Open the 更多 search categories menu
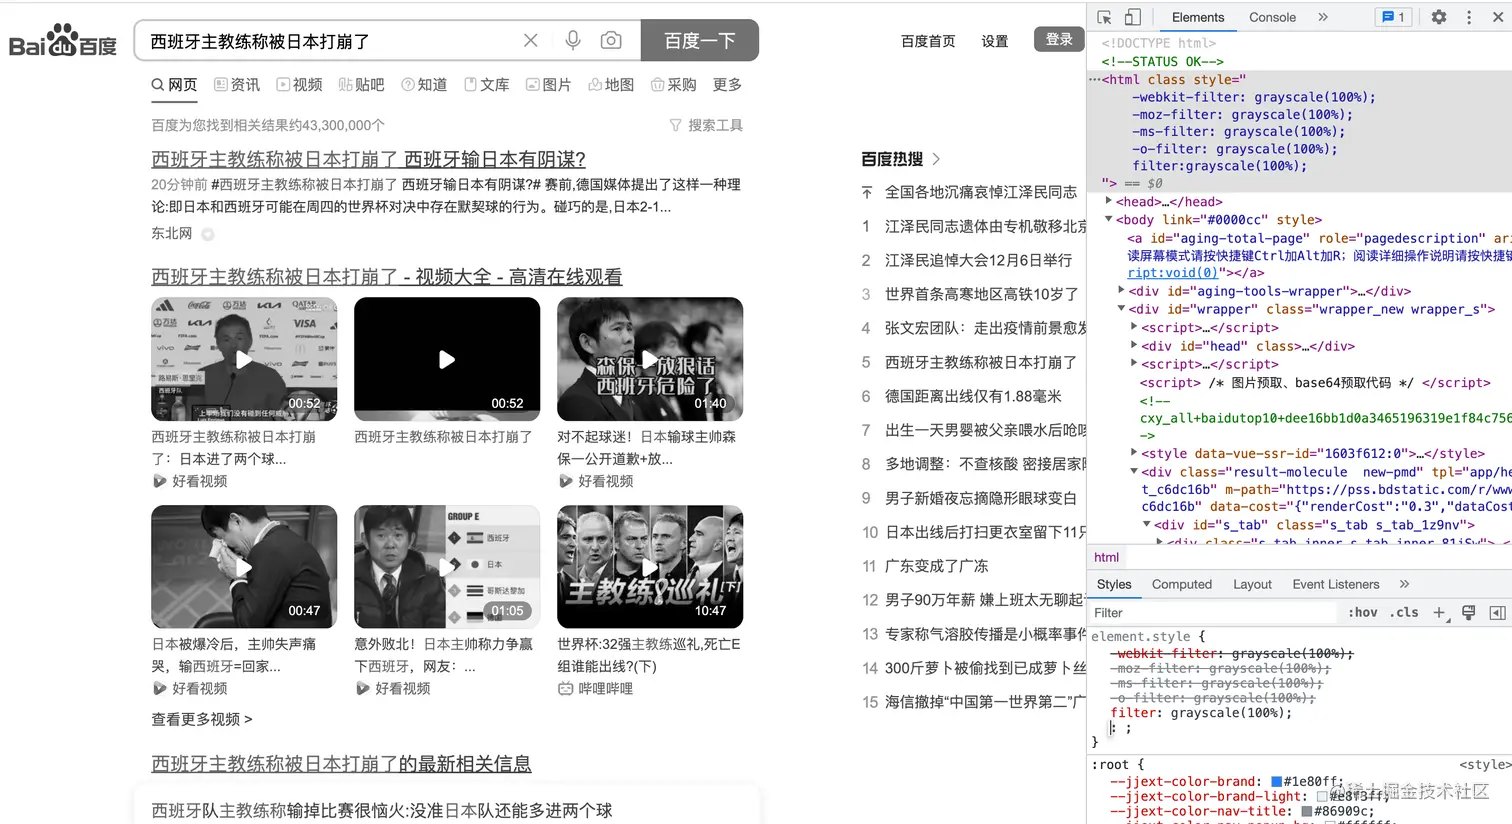The width and height of the screenshot is (1512, 824). click(x=727, y=85)
